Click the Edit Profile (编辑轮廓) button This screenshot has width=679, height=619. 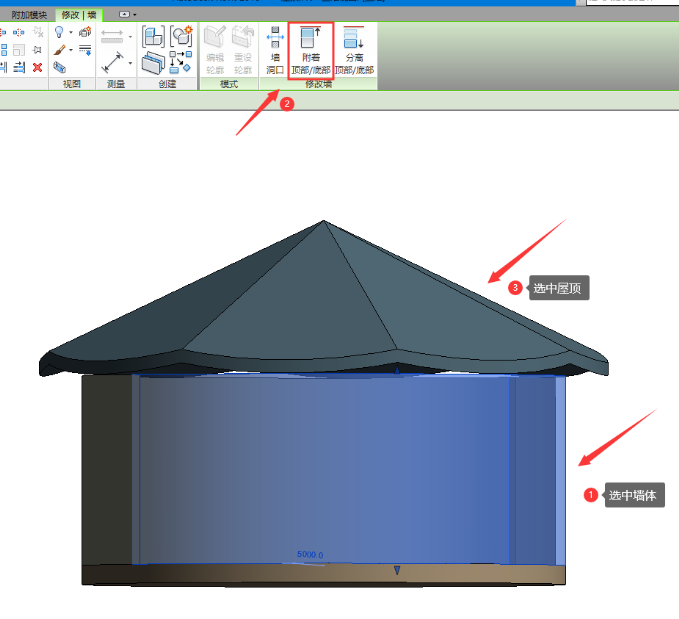coord(215,51)
